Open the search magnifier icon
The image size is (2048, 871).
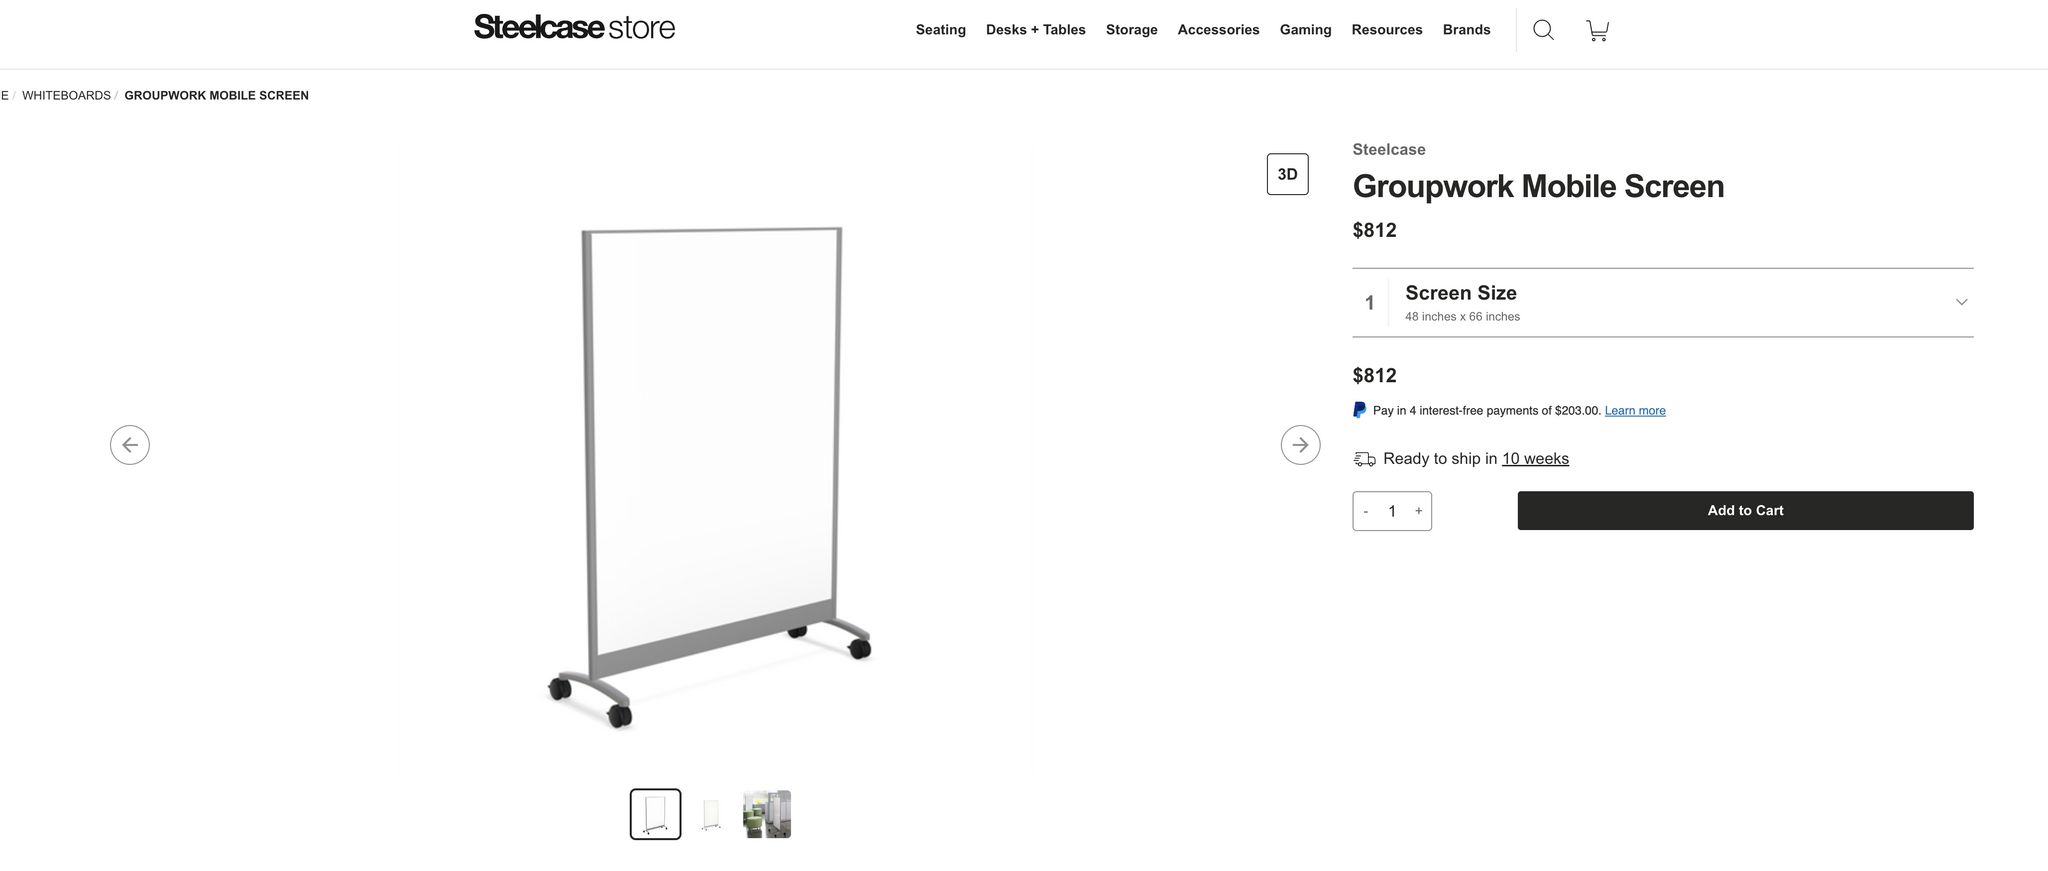(1543, 30)
